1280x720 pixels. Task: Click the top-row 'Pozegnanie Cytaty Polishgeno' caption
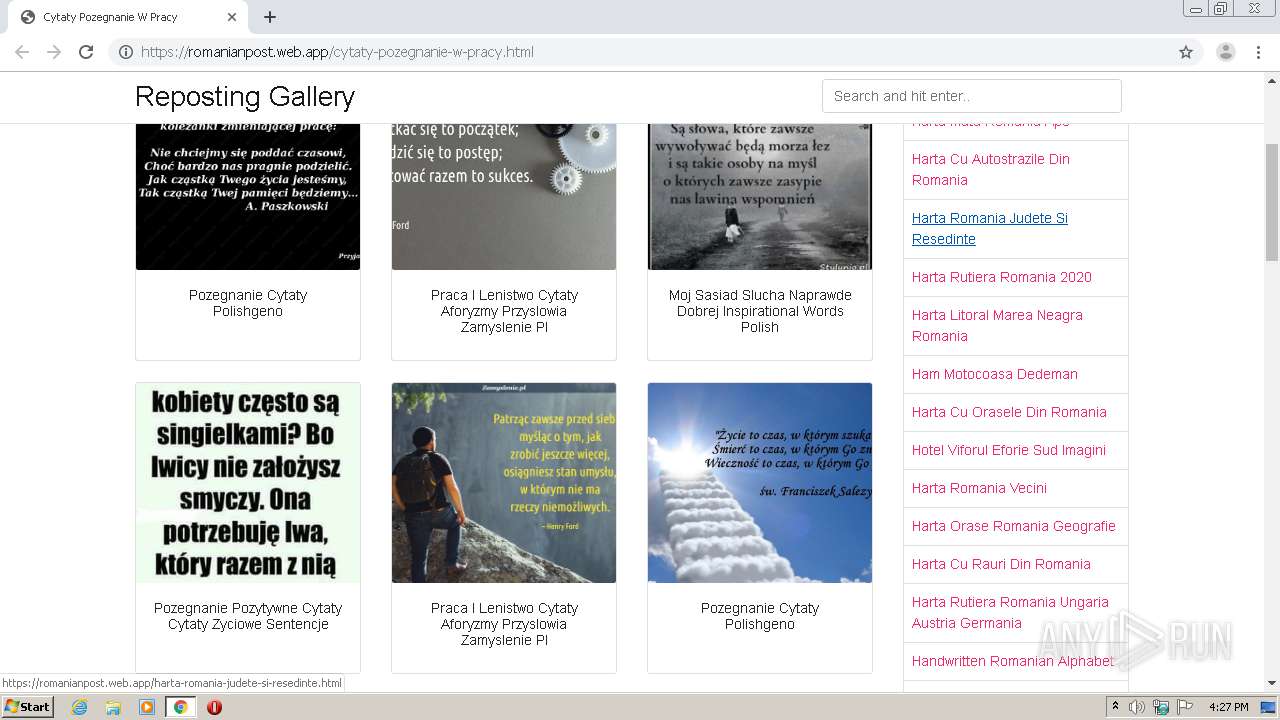[x=248, y=303]
